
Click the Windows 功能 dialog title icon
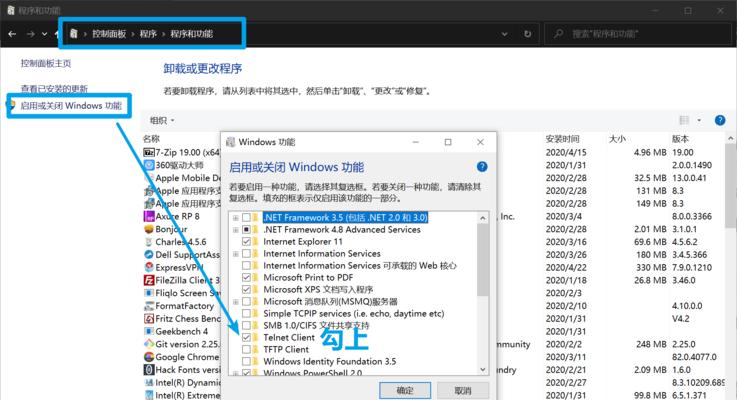coord(230,142)
